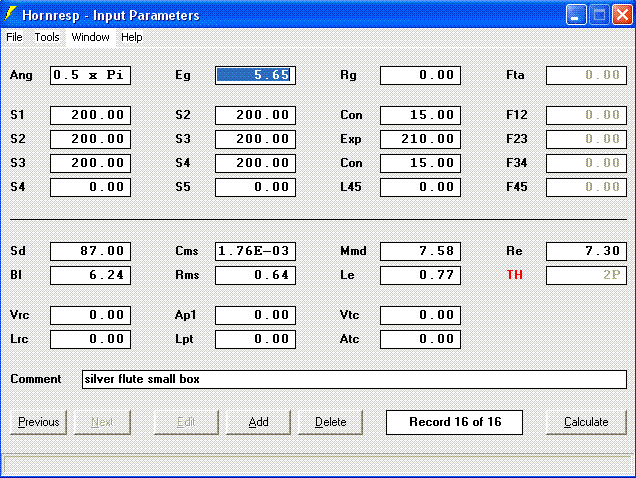The image size is (636, 478).
Task: Click the Record 16 of 16 box
Action: pos(454,422)
